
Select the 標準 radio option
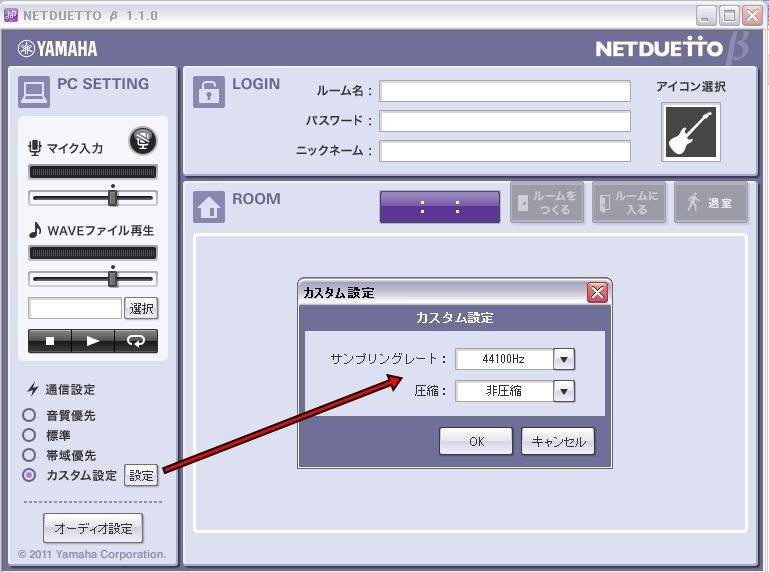pos(29,435)
